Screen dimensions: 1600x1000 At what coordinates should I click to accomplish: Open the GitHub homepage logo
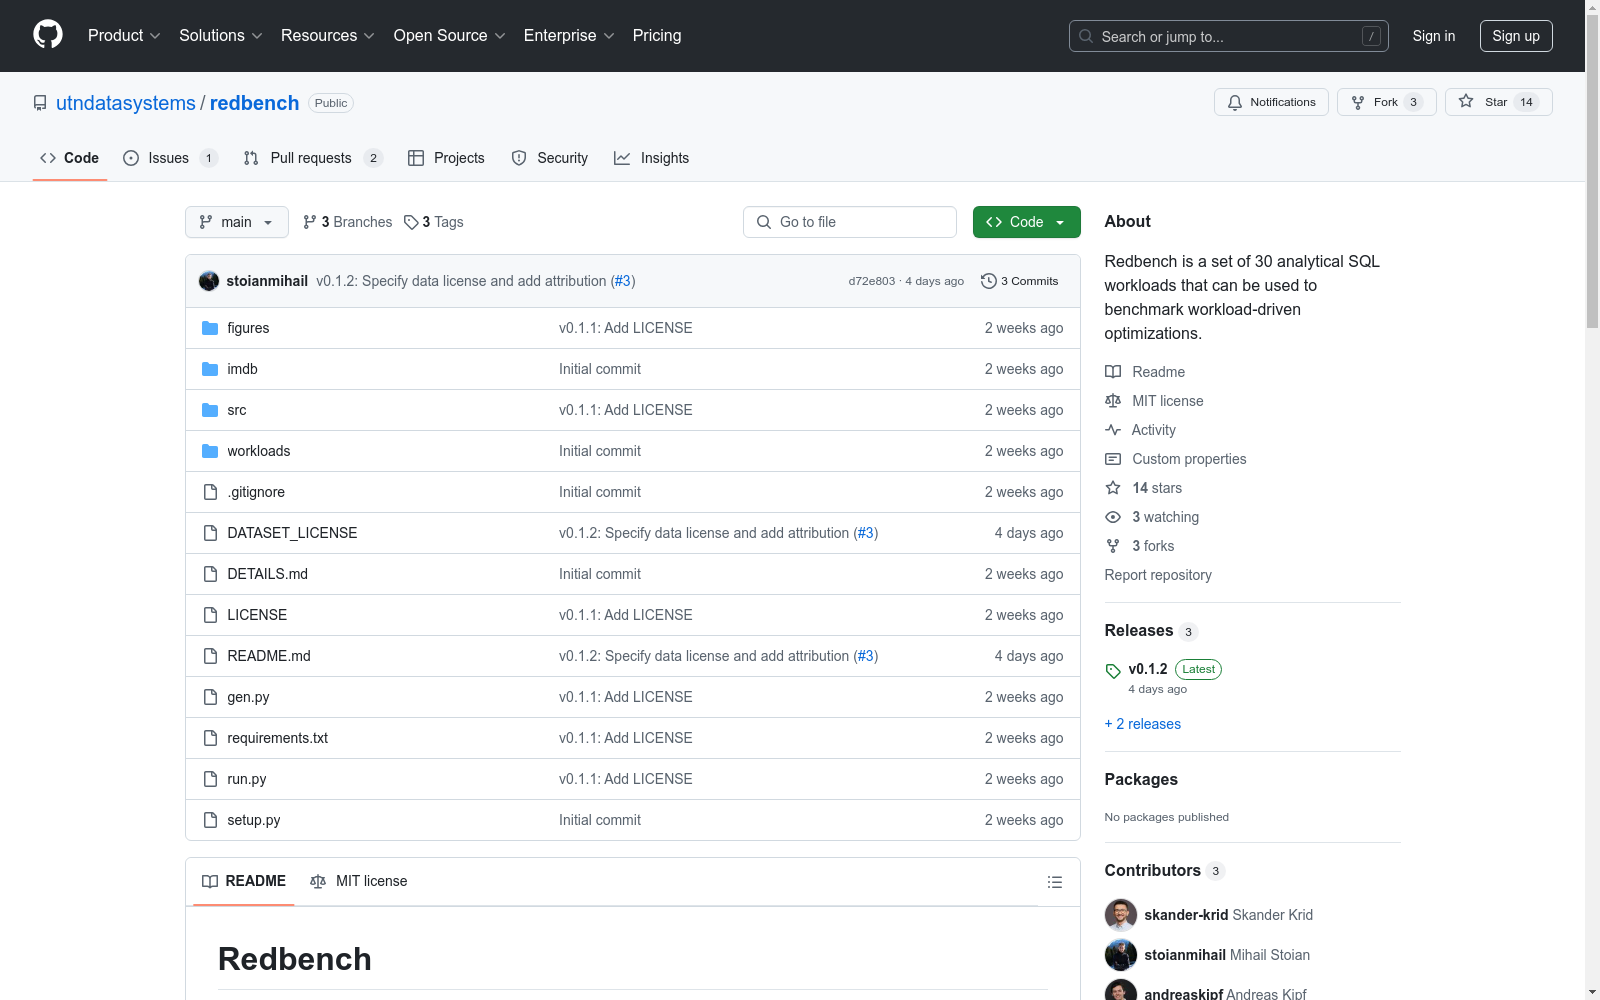(x=48, y=35)
